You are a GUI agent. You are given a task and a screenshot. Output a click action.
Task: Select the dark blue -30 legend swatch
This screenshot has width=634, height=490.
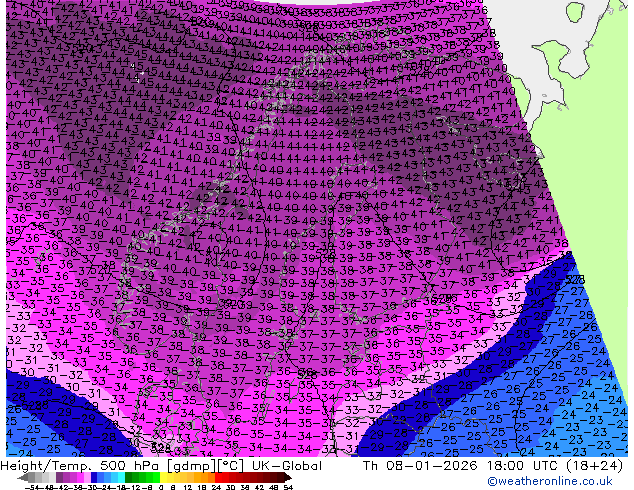(94, 477)
